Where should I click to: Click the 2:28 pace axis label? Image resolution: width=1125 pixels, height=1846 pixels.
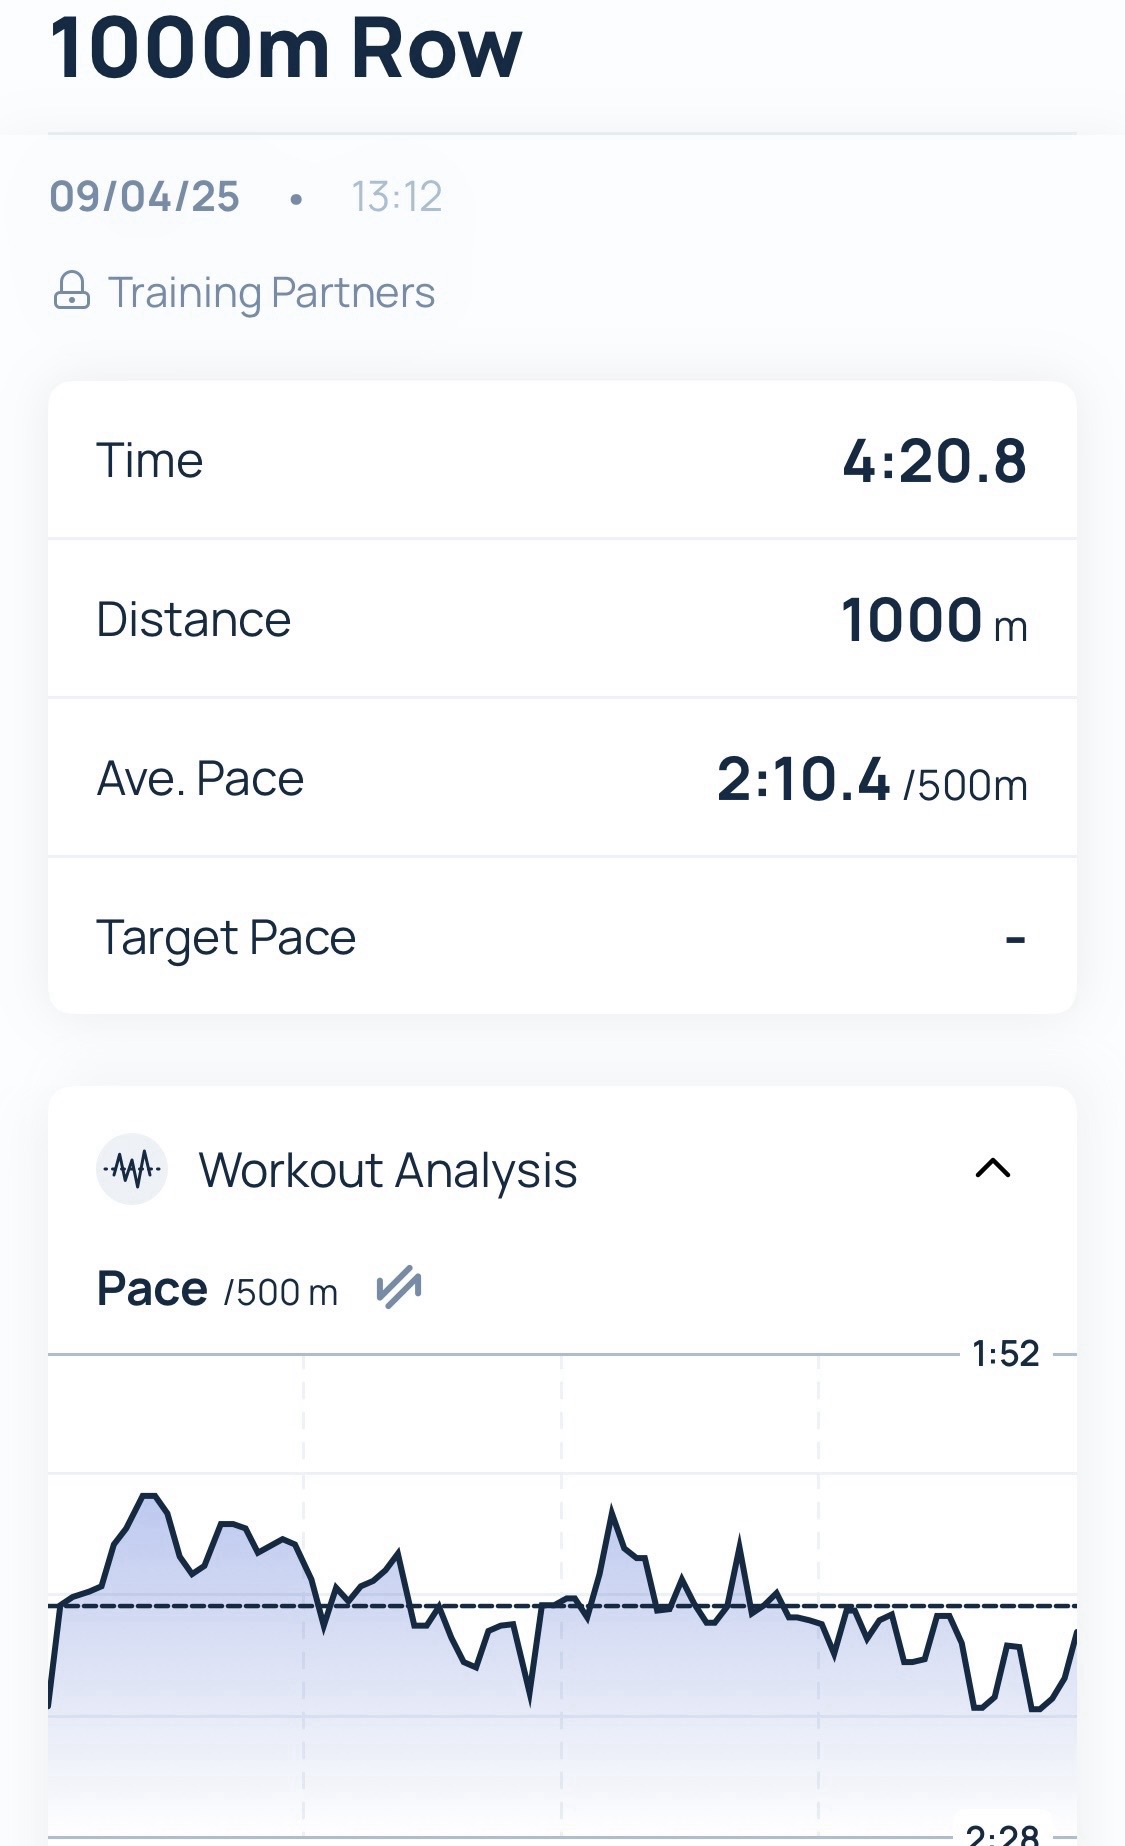click(x=1003, y=1834)
